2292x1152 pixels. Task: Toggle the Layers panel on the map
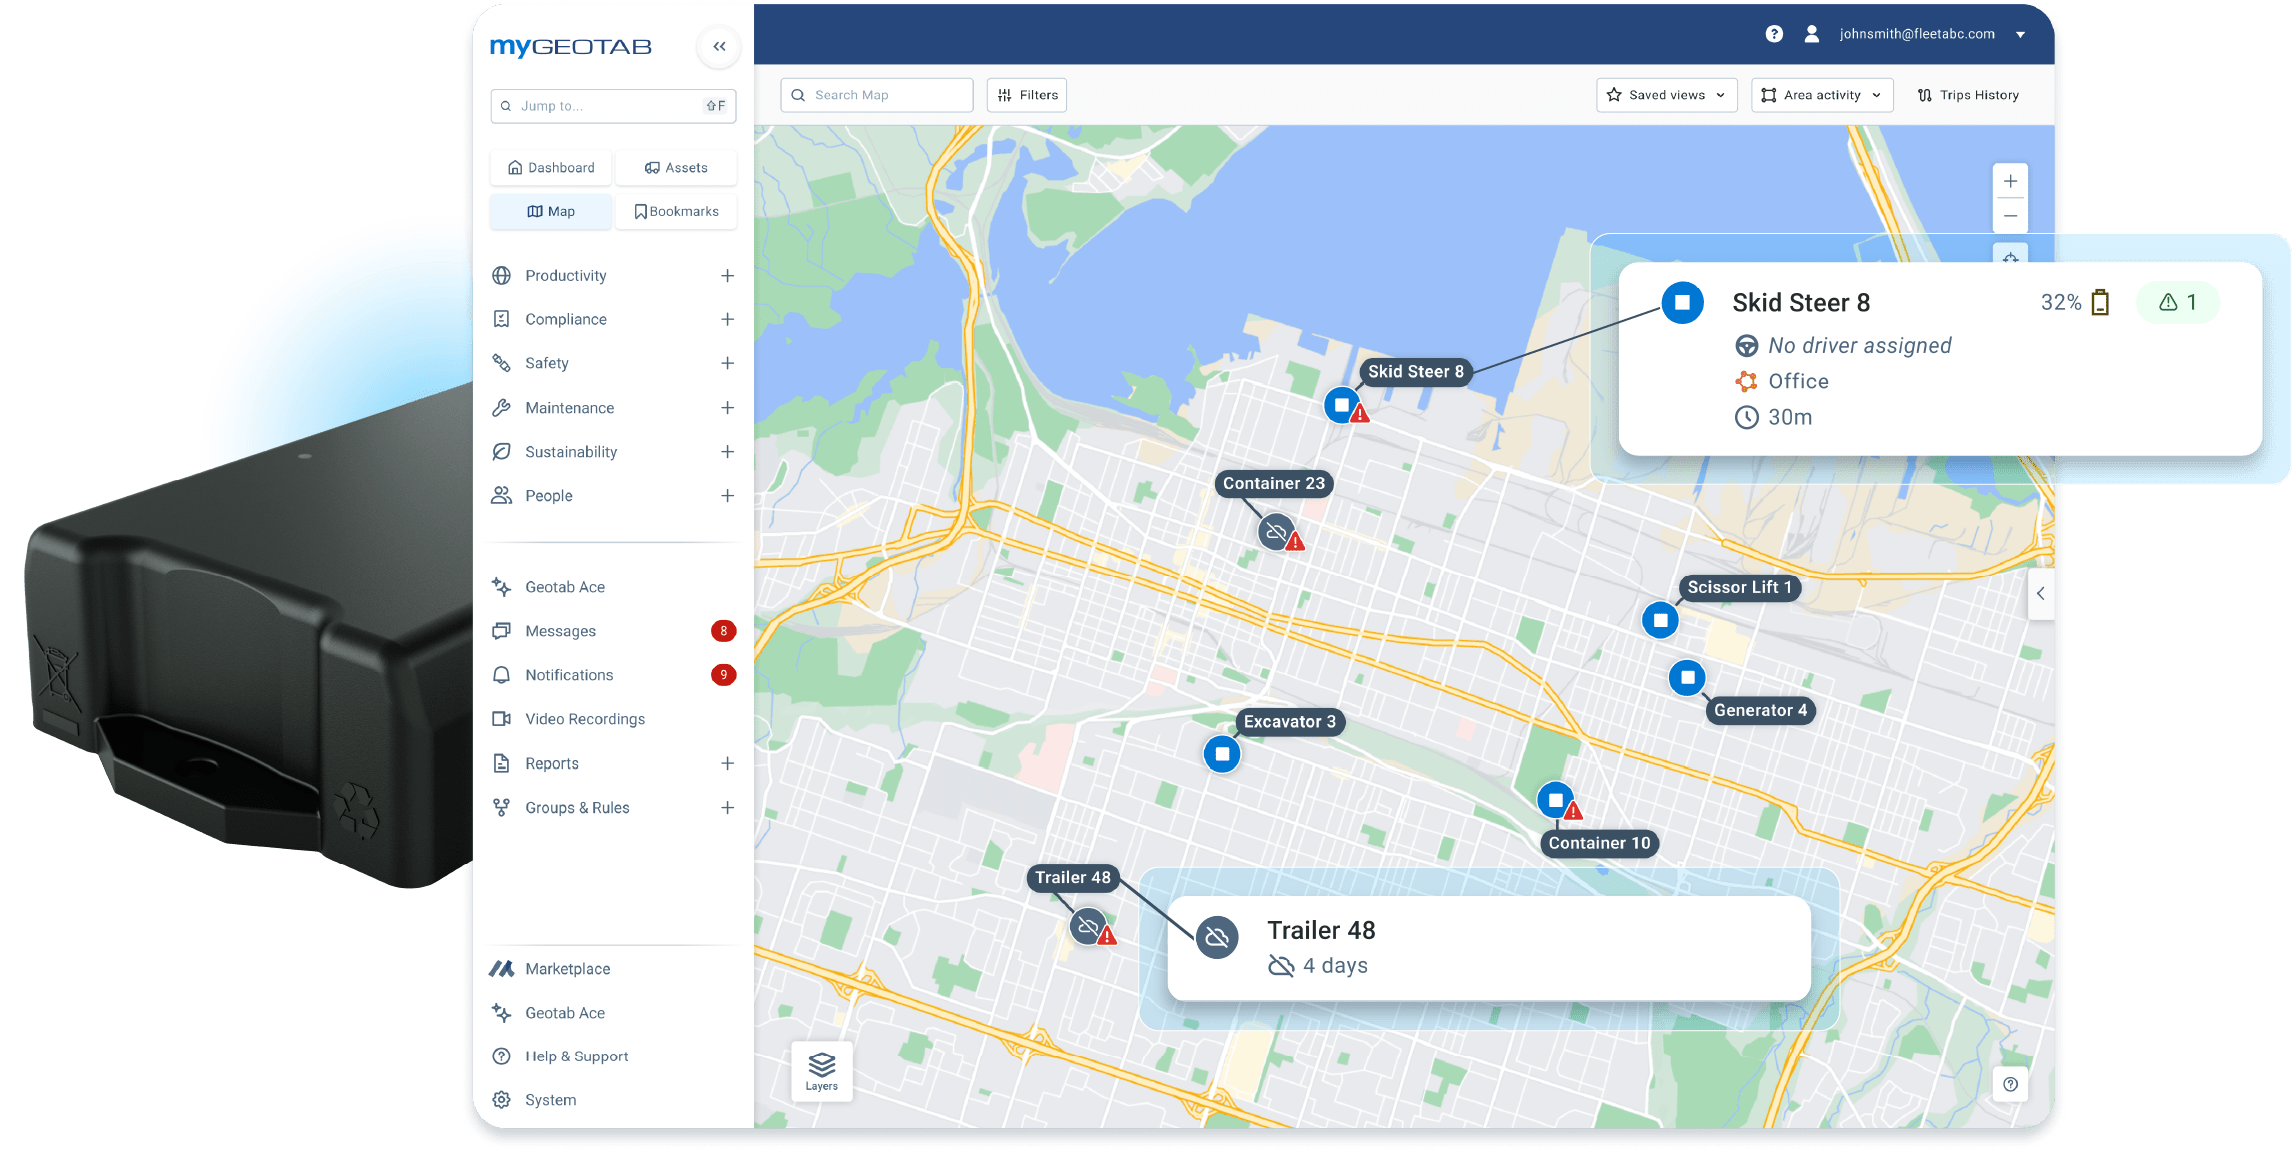click(x=821, y=1070)
